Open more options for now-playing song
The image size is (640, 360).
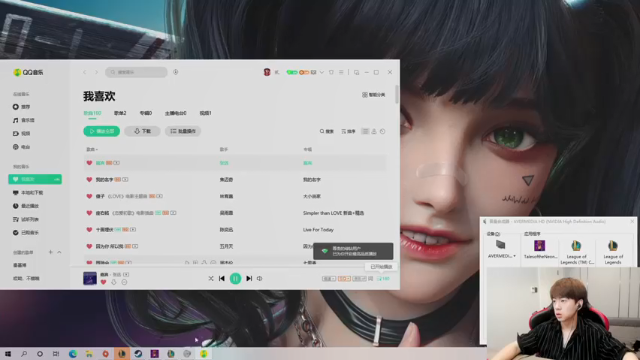coord(124,282)
